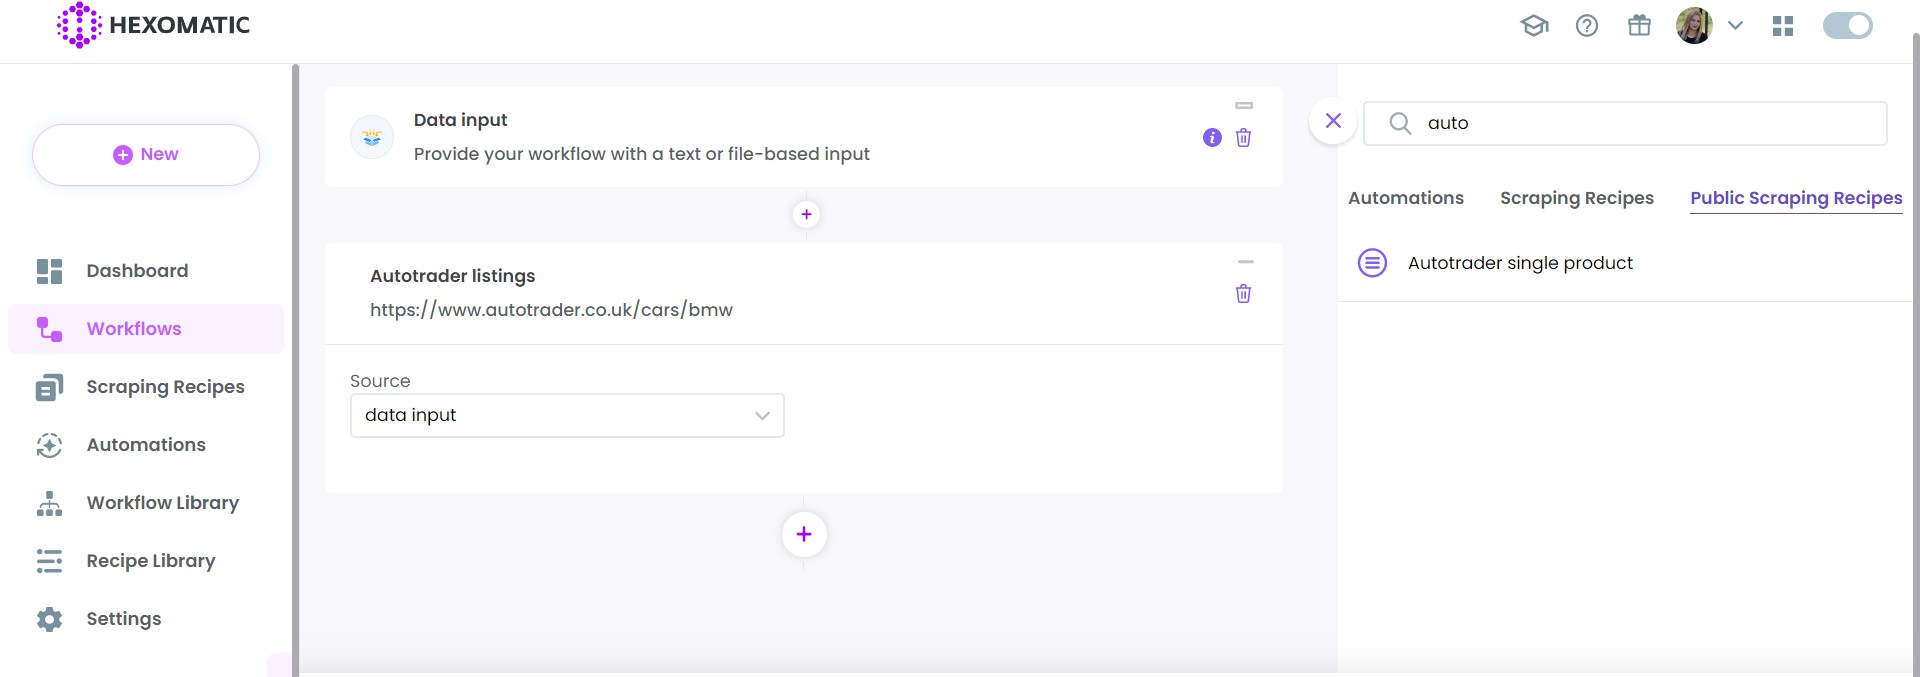Click the New button
Image resolution: width=1920 pixels, height=677 pixels.
click(146, 155)
